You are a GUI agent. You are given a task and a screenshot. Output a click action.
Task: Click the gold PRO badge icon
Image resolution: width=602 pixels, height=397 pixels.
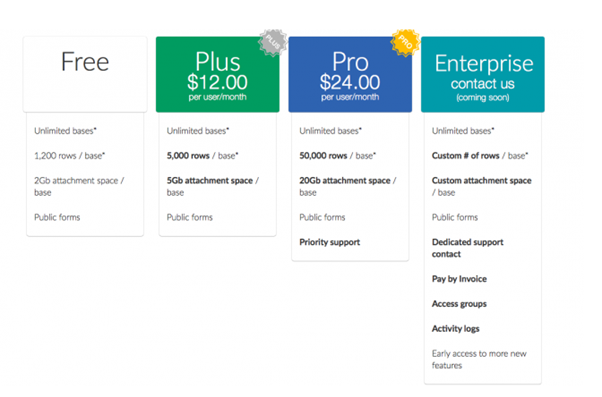click(x=405, y=42)
